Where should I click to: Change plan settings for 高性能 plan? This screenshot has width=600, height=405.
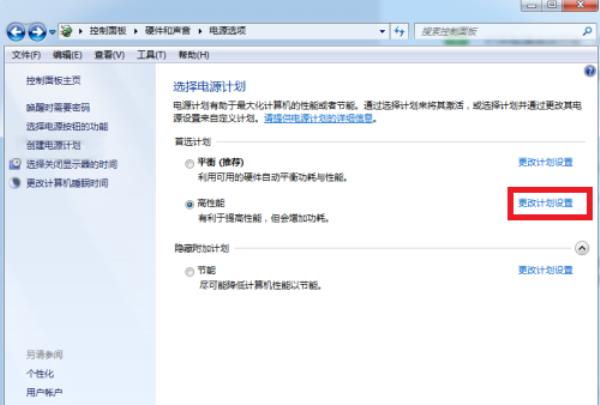pos(545,203)
